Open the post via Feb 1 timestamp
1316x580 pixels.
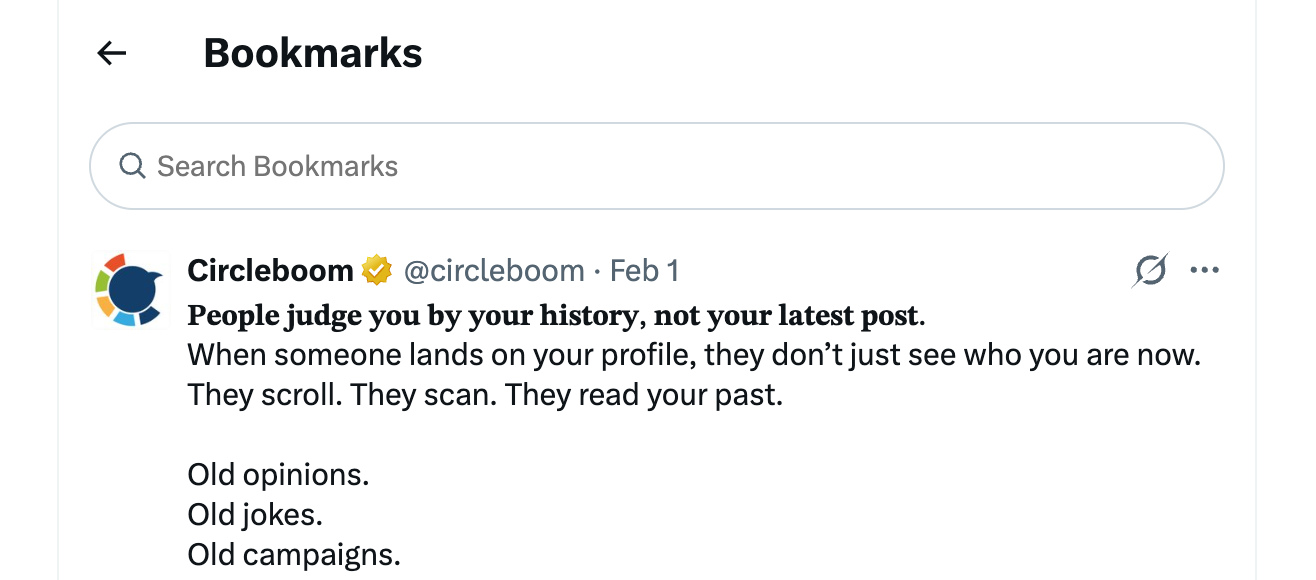click(644, 270)
